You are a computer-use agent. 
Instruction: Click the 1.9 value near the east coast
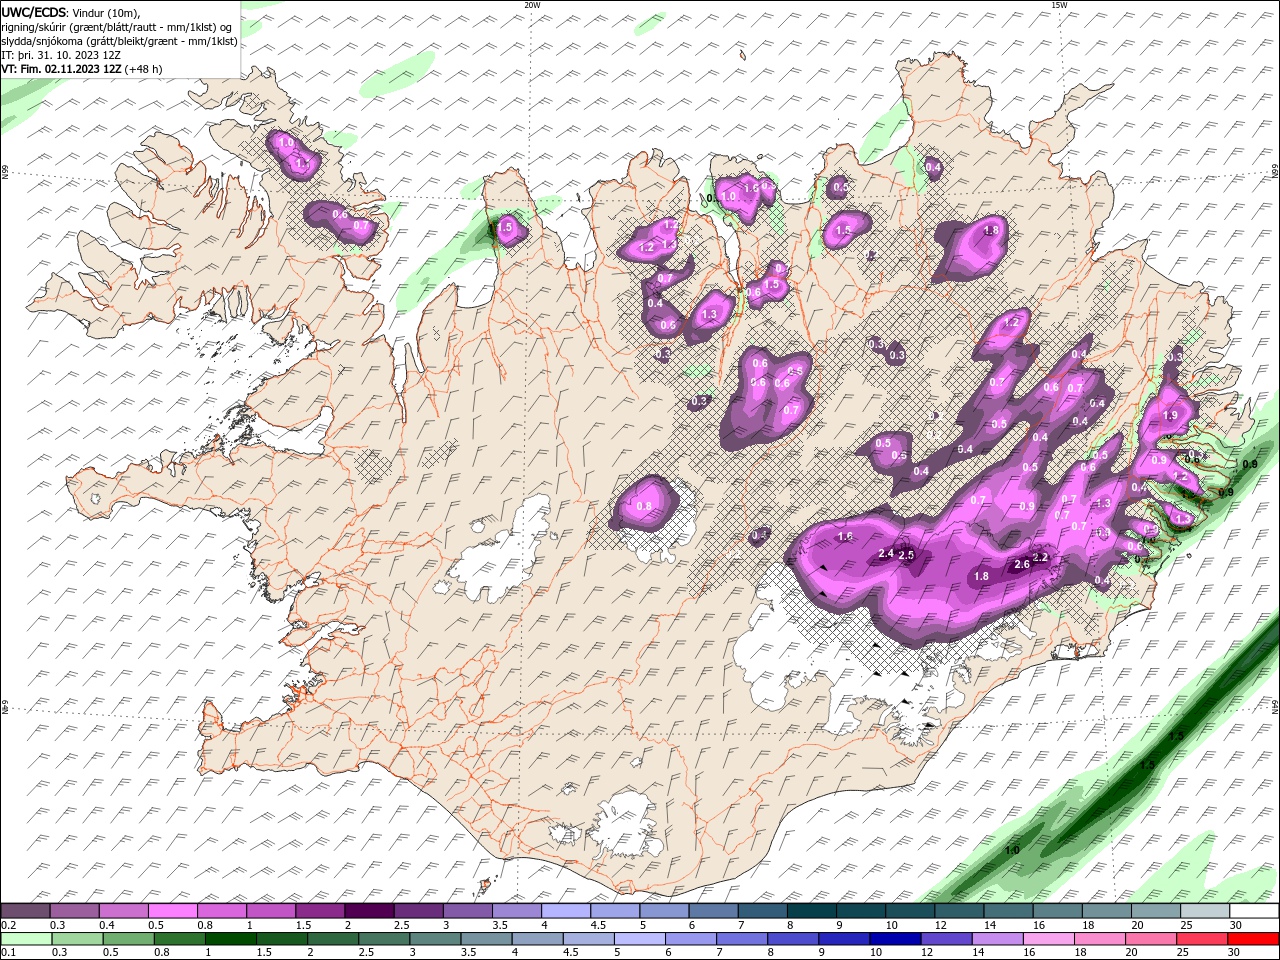tap(1170, 415)
